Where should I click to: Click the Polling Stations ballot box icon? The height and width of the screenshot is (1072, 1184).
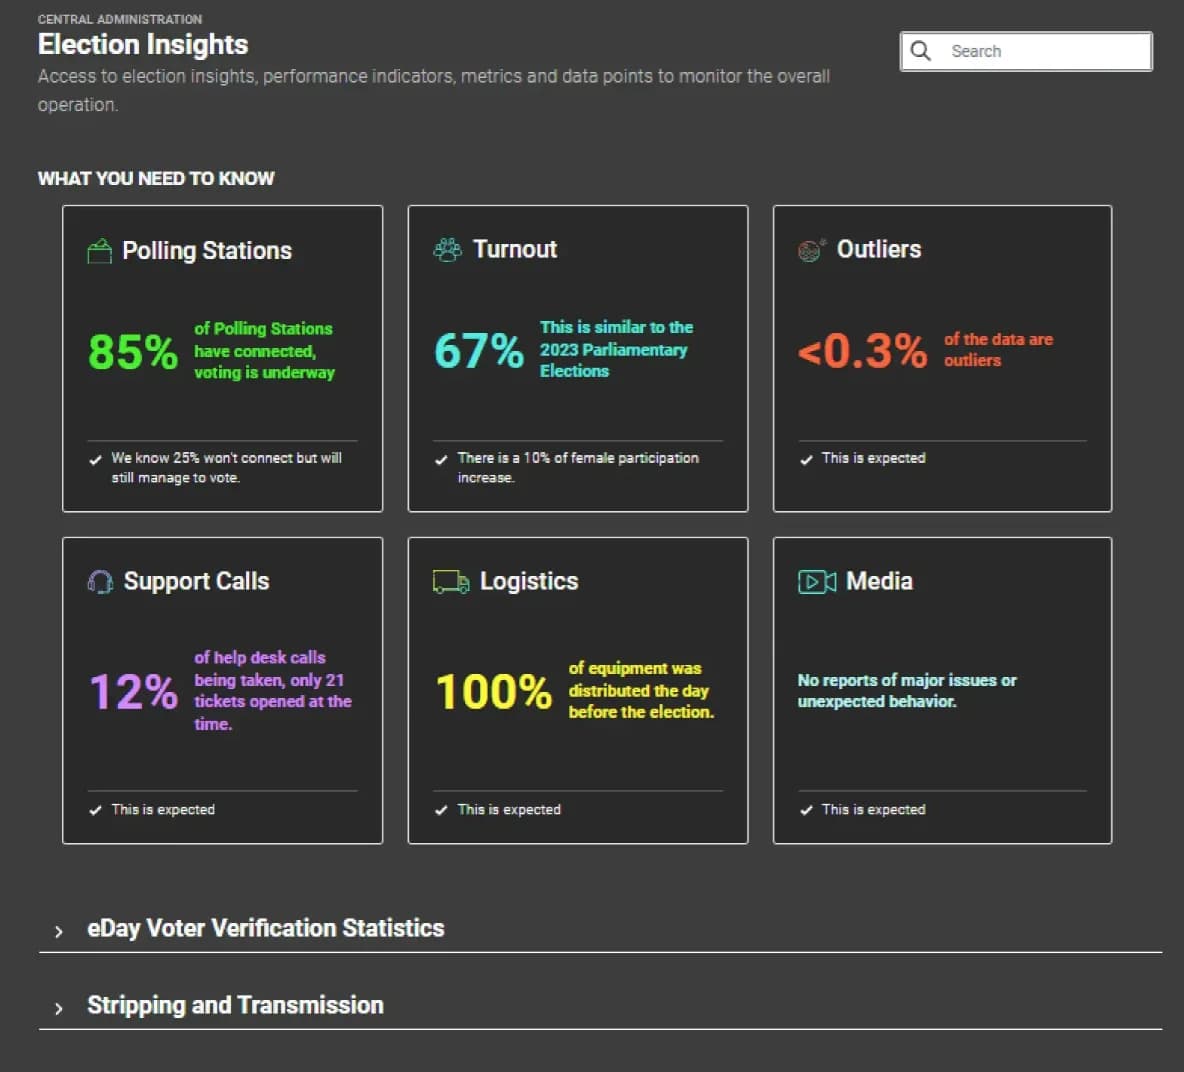99,251
